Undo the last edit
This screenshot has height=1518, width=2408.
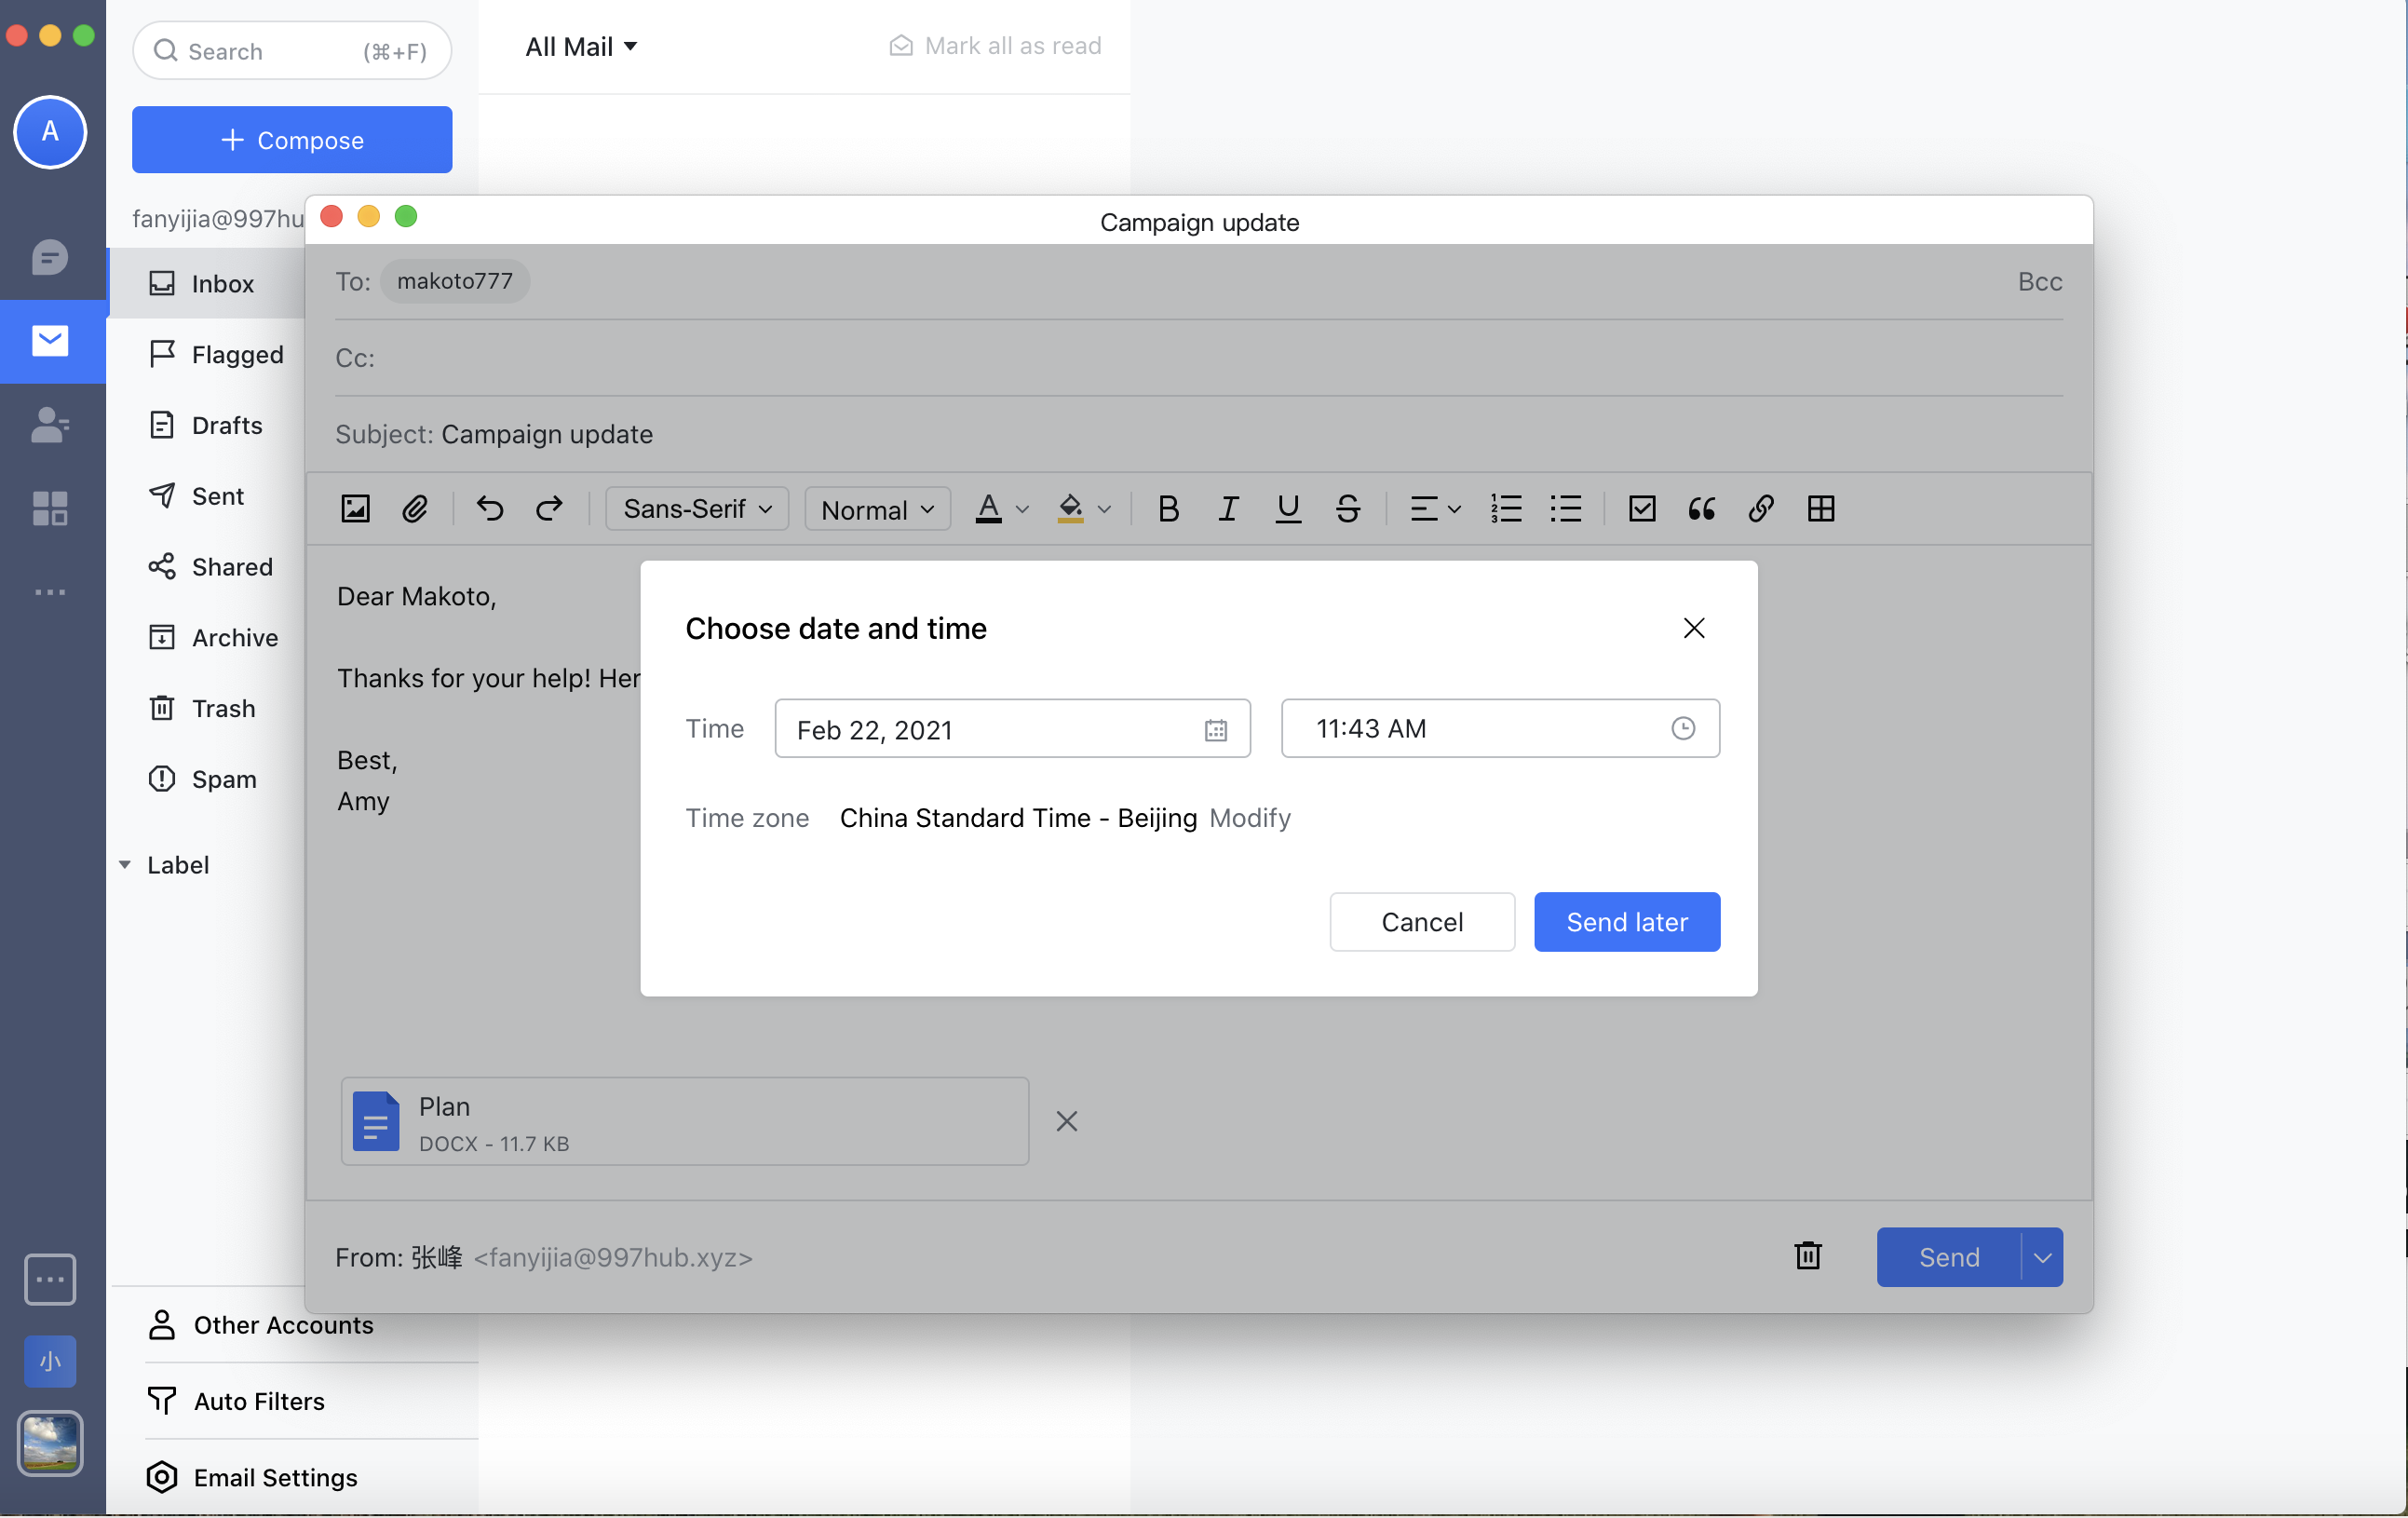(x=489, y=509)
